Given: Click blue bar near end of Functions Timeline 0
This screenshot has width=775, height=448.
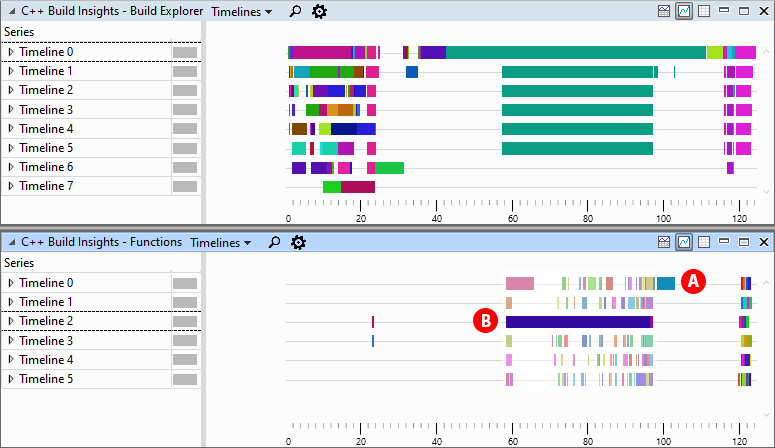Looking at the screenshot, I should [666, 283].
